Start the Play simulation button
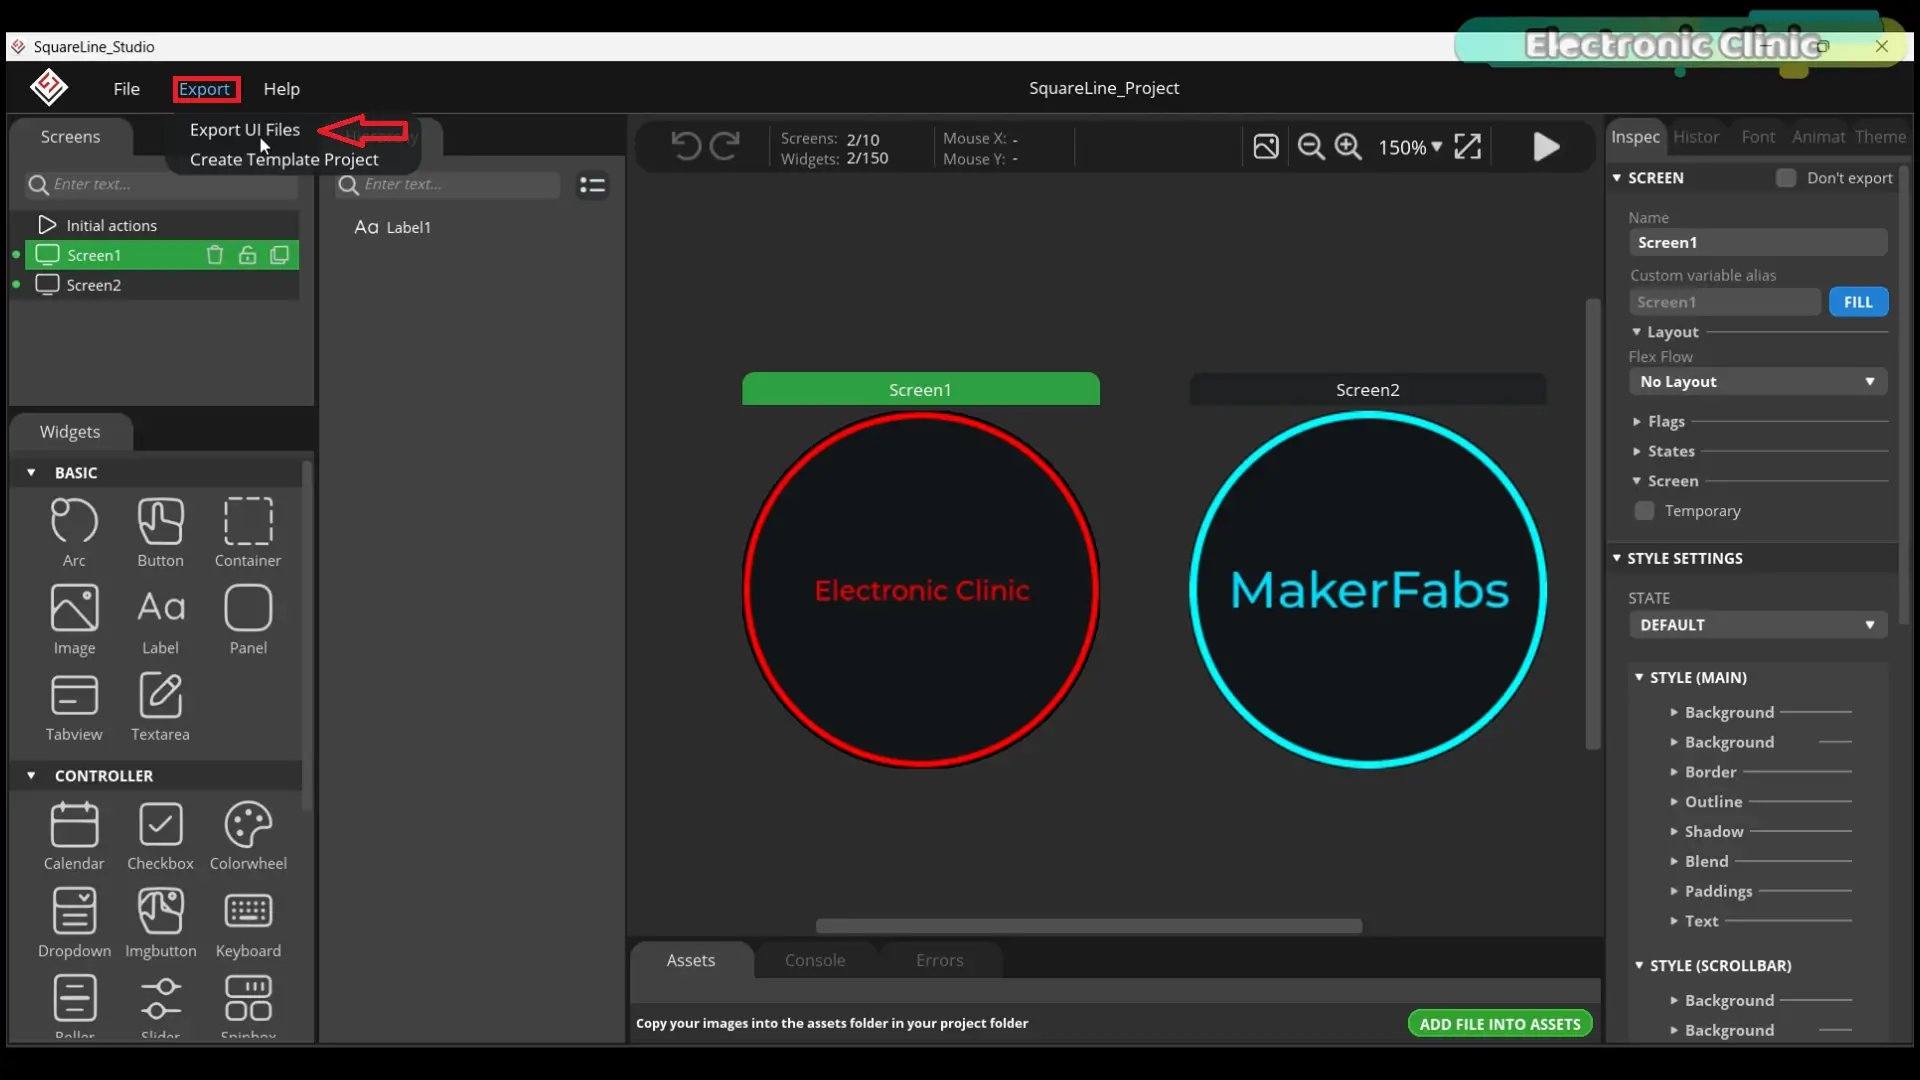Viewport: 1920px width, 1080px height. coord(1546,147)
